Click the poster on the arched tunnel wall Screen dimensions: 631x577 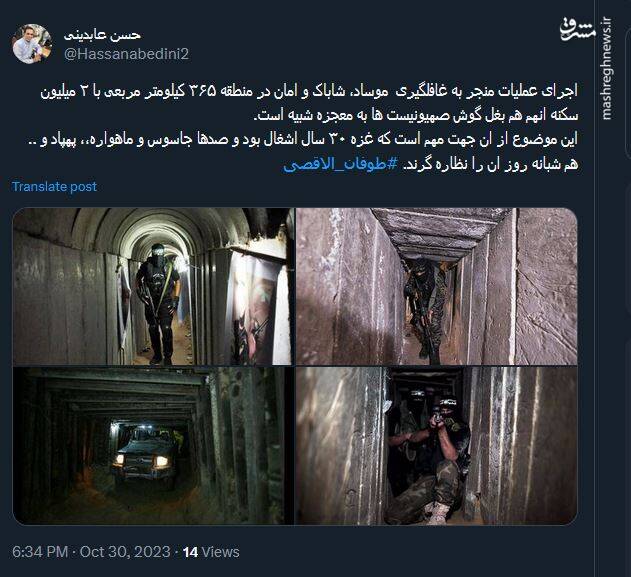point(256,308)
